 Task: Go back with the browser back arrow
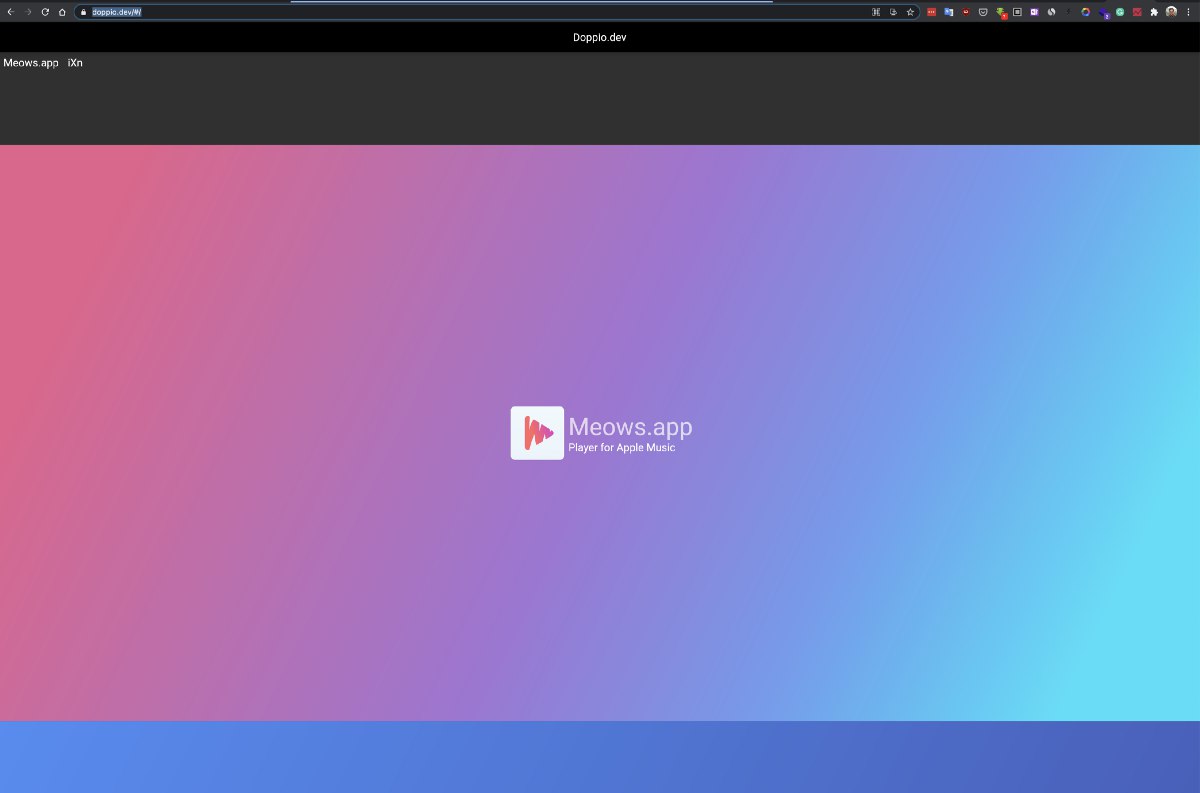coord(10,12)
